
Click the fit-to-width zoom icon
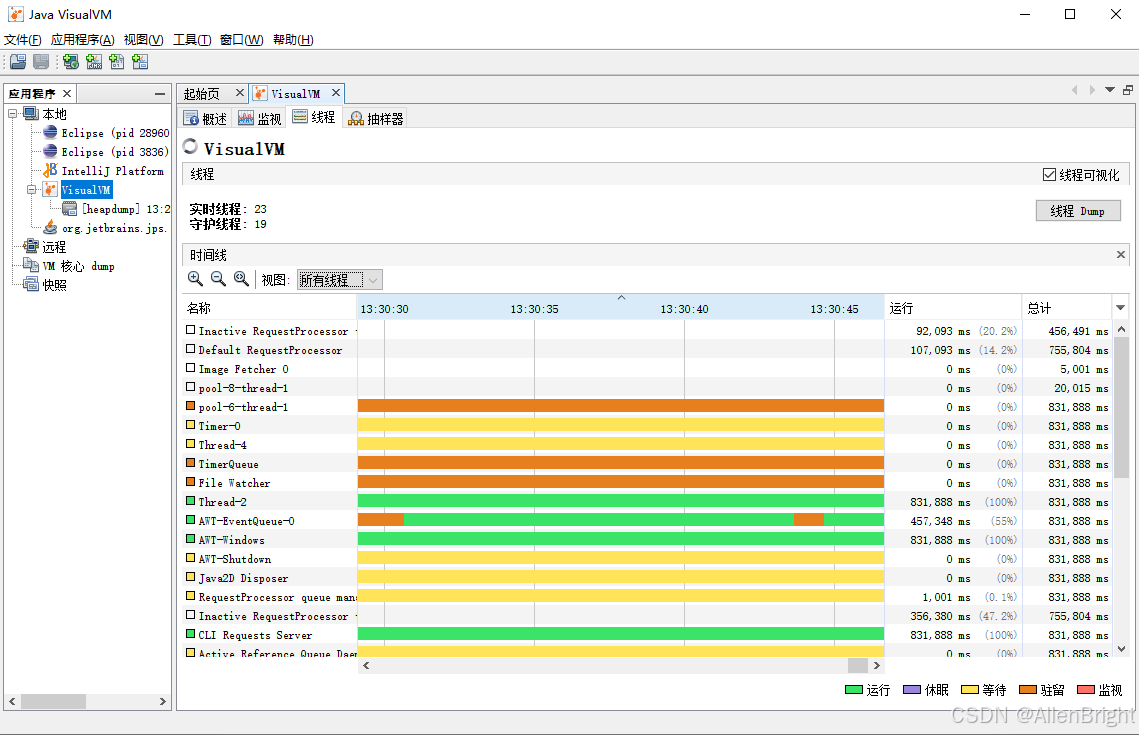tap(241, 279)
